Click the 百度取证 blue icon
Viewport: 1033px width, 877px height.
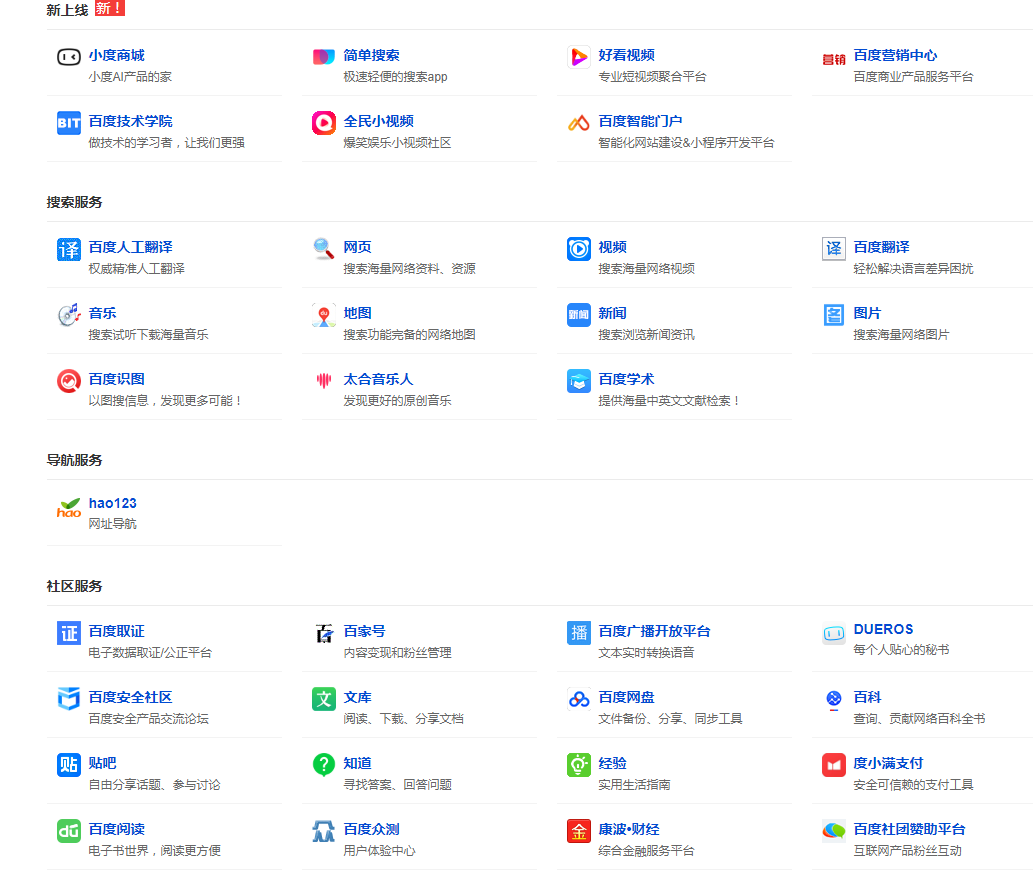(x=69, y=633)
